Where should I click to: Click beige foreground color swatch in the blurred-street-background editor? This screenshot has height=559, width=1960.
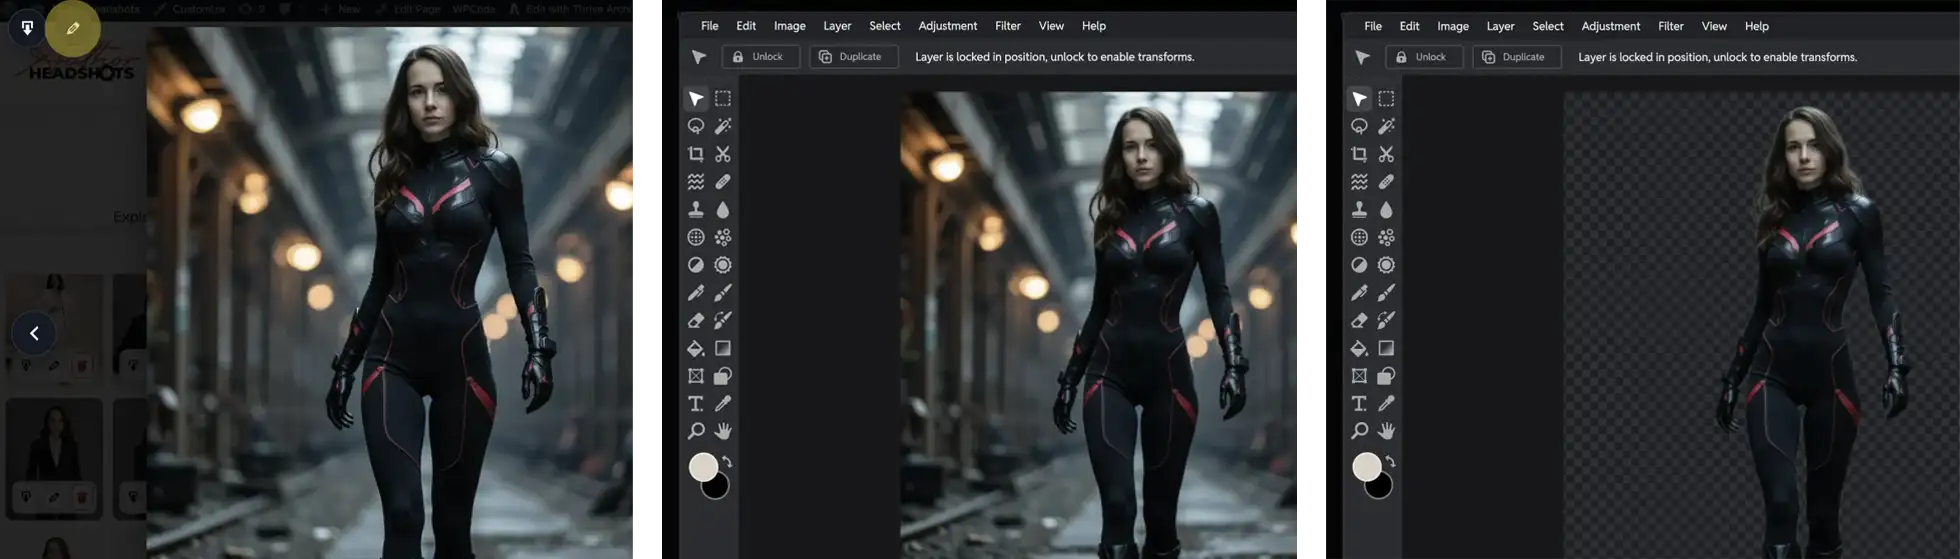(x=703, y=466)
